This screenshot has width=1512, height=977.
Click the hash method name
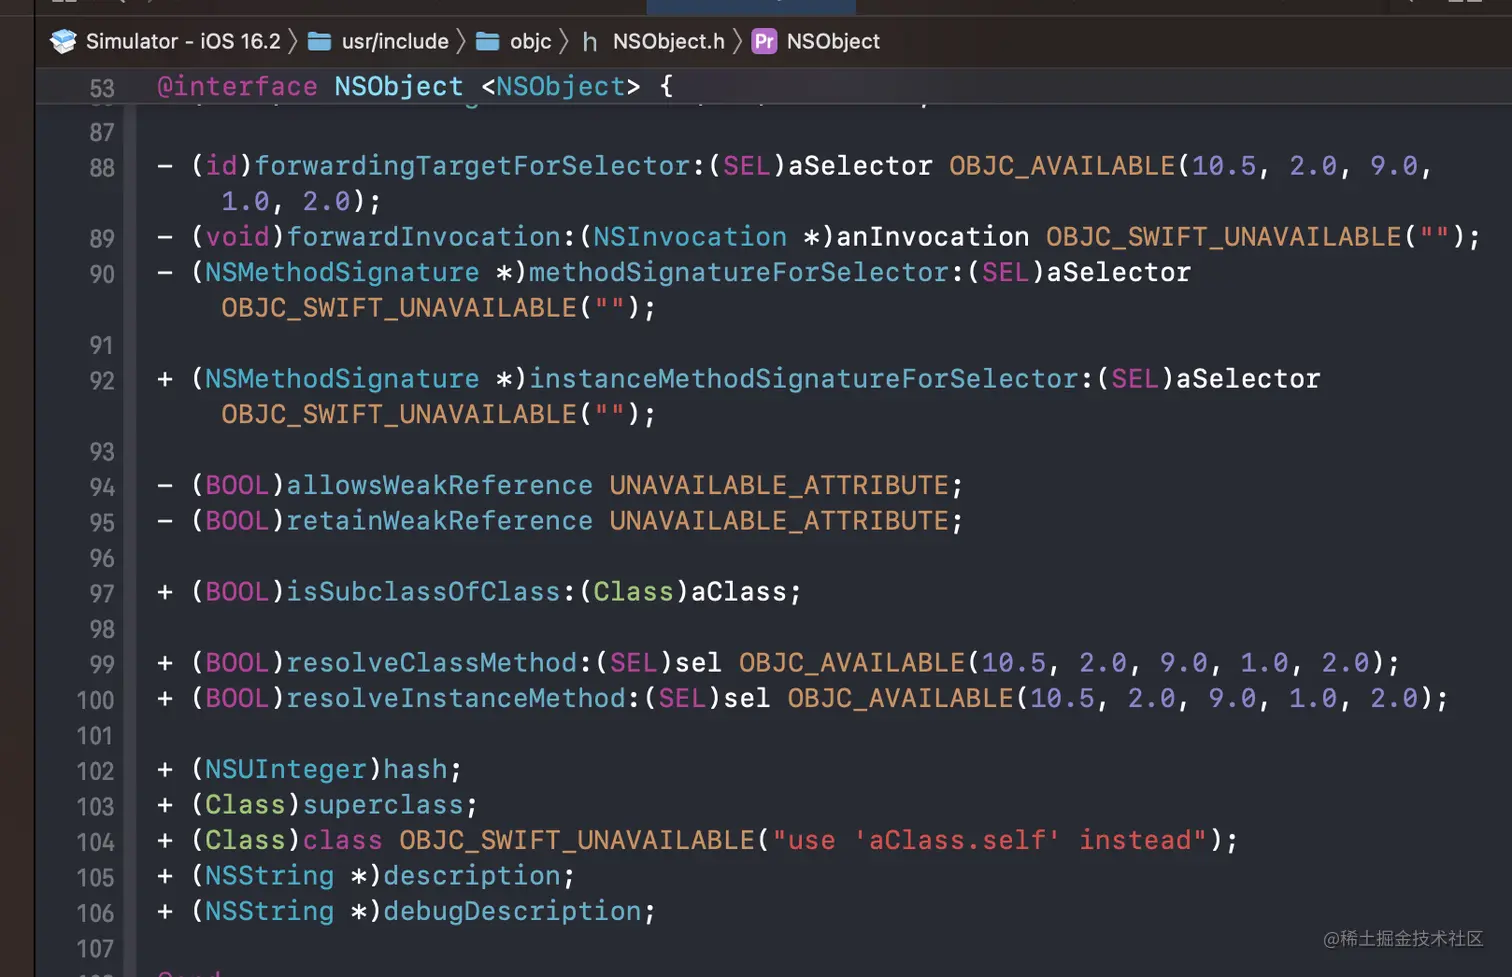(x=416, y=768)
